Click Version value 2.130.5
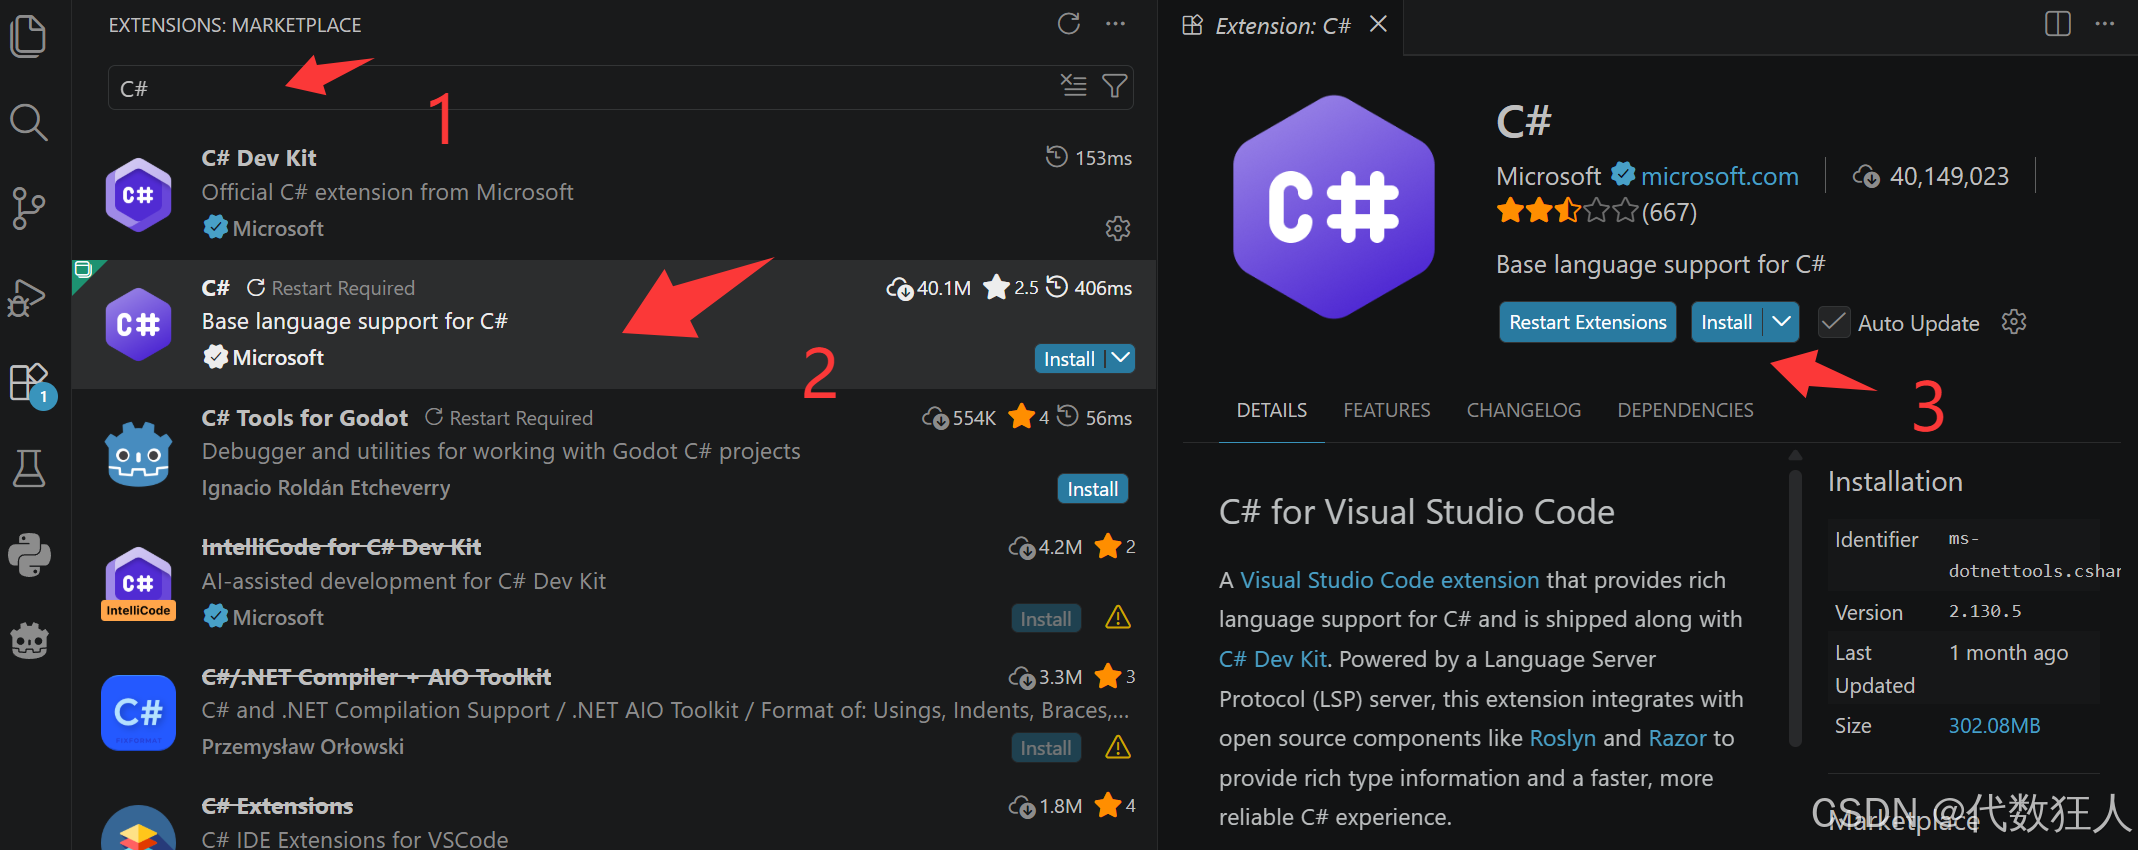Screen dimensions: 2138x850 [1985, 611]
